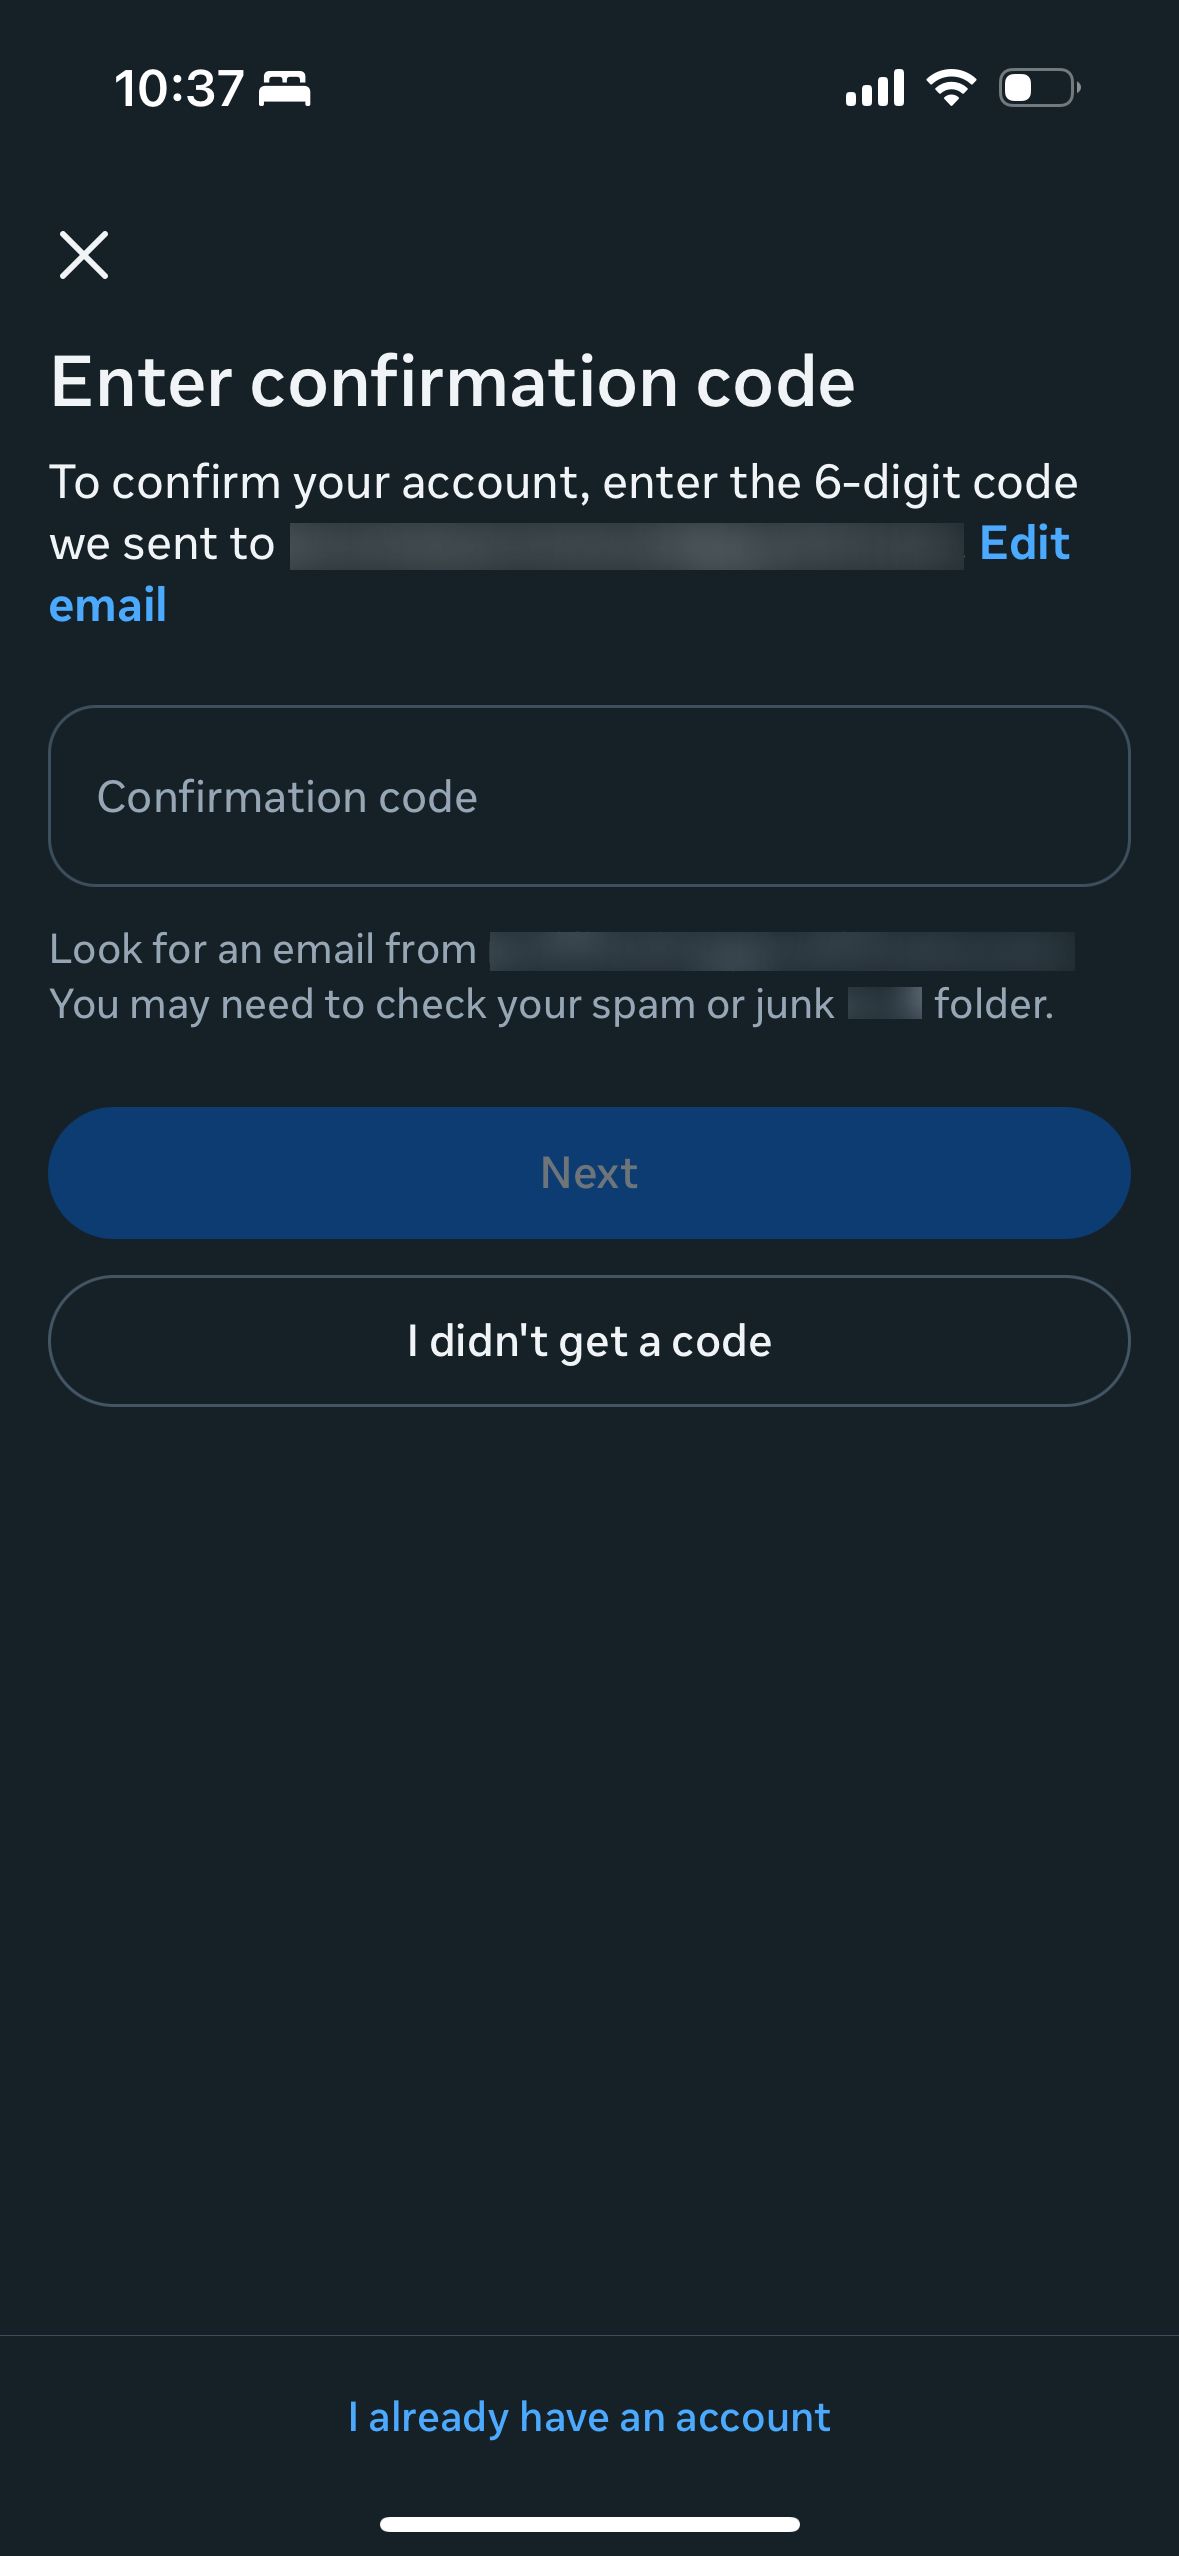Tap the 10:37 clock in status bar
This screenshot has height=2556, width=1179.
(179, 89)
